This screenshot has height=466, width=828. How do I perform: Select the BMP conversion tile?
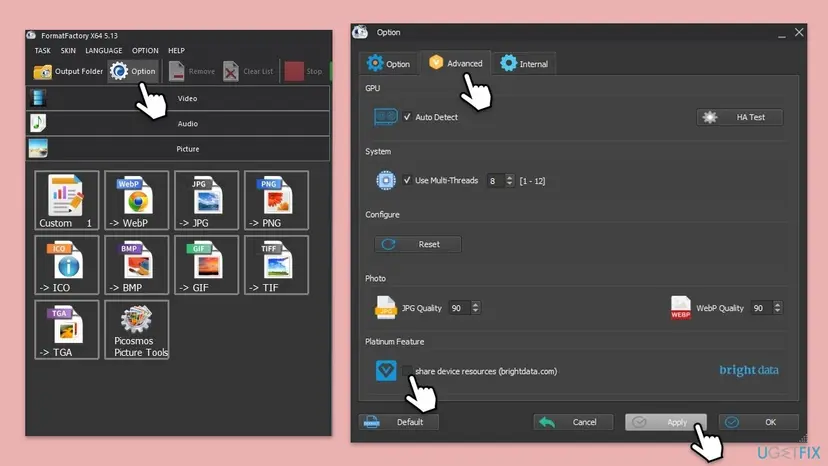[136, 265]
